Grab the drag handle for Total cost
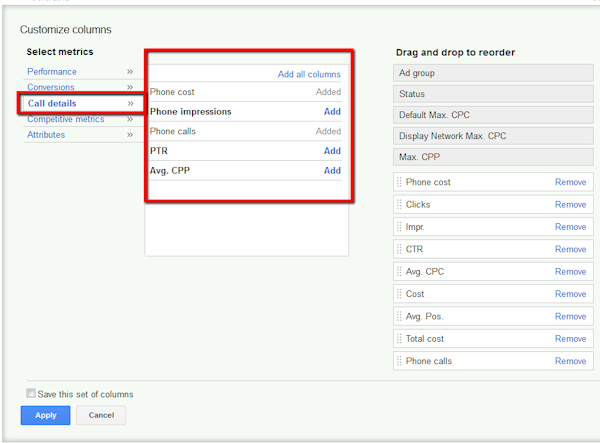This screenshot has height=443, width=600. coord(399,339)
